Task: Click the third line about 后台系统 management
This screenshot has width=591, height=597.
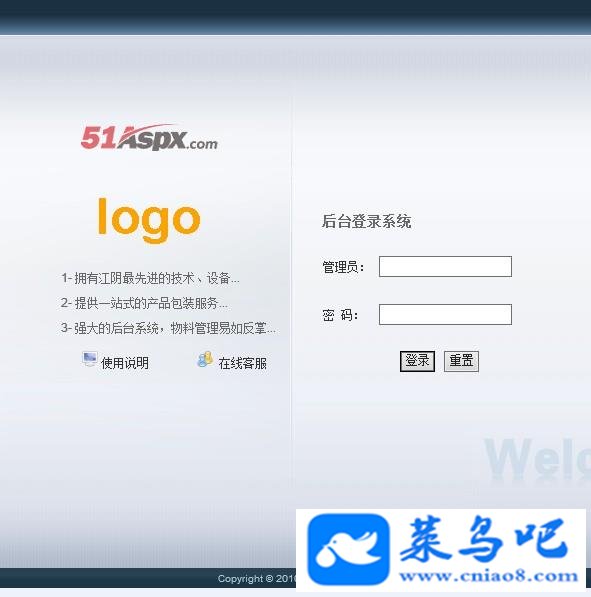Action: pos(168,328)
